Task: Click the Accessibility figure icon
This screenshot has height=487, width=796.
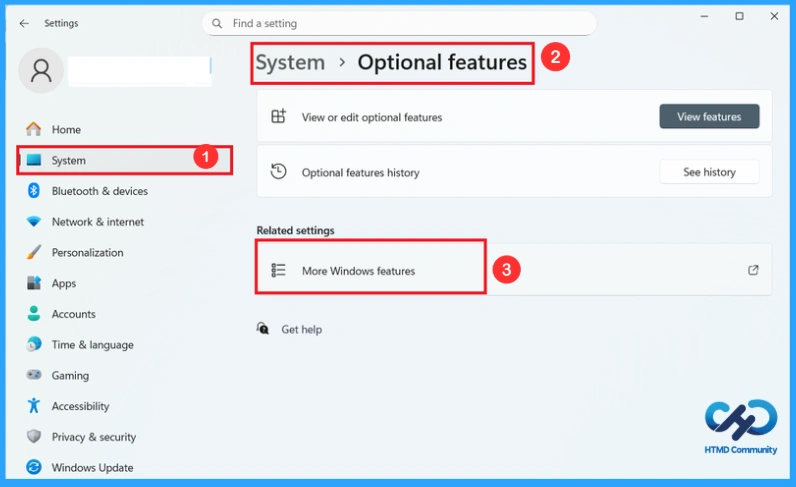Action: click(x=34, y=406)
